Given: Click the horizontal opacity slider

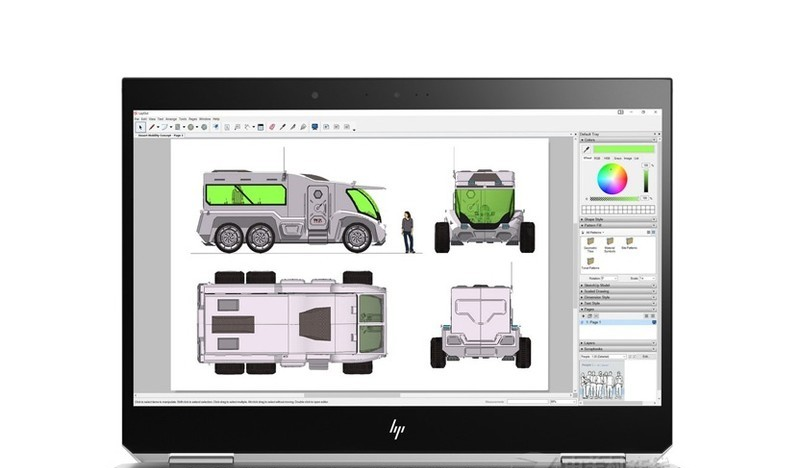Looking at the screenshot, I should click(614, 198).
